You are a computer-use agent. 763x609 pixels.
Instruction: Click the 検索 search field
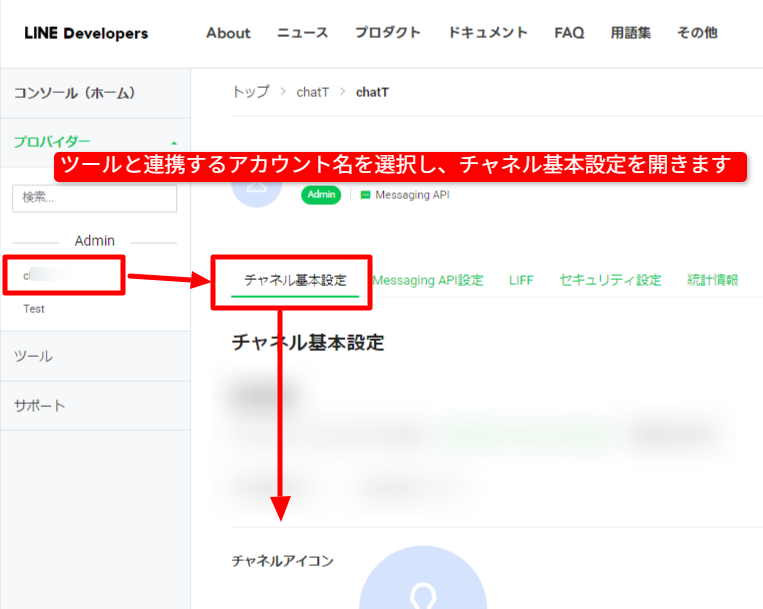pos(94,198)
